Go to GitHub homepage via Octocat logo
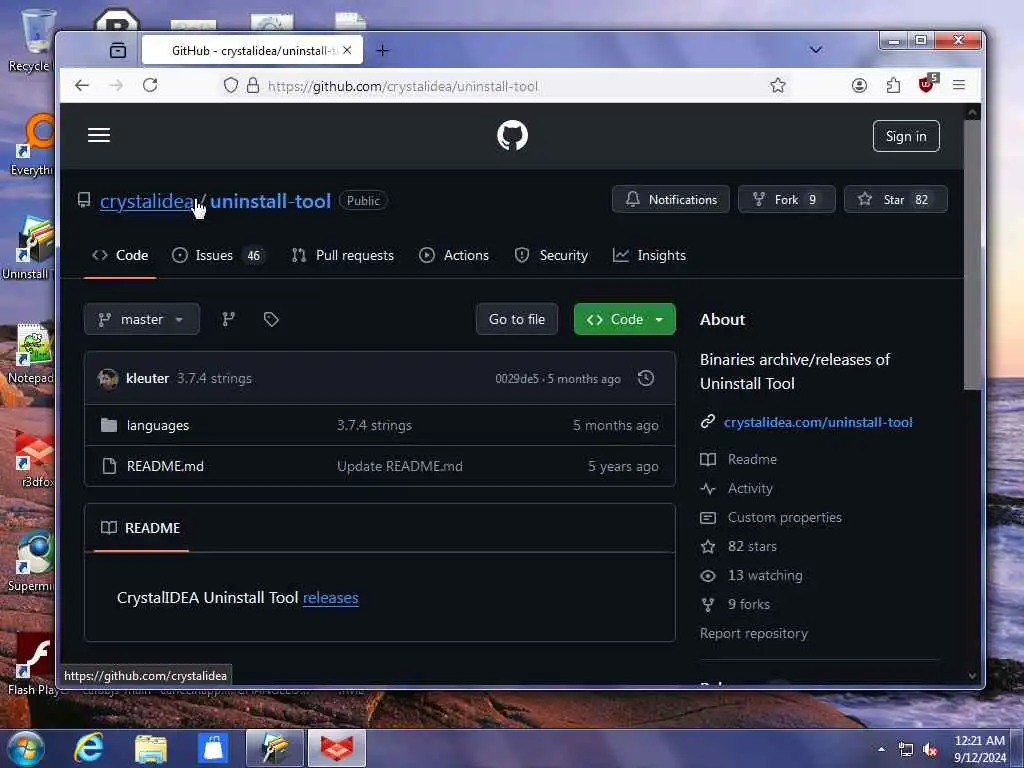 coord(512,136)
